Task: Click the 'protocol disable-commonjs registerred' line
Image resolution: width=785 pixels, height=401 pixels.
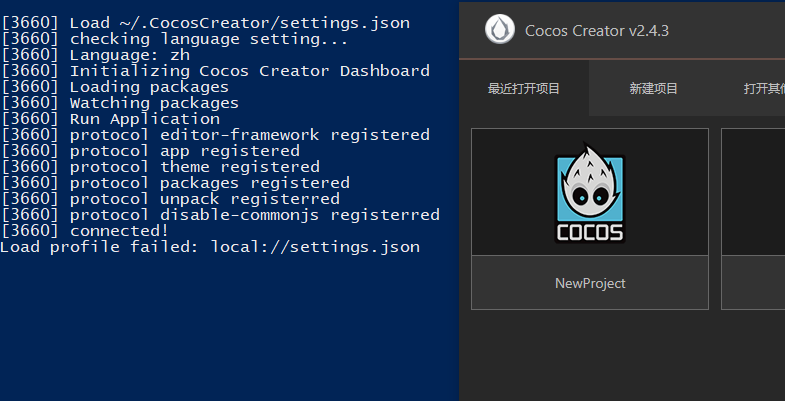Action: [220, 215]
